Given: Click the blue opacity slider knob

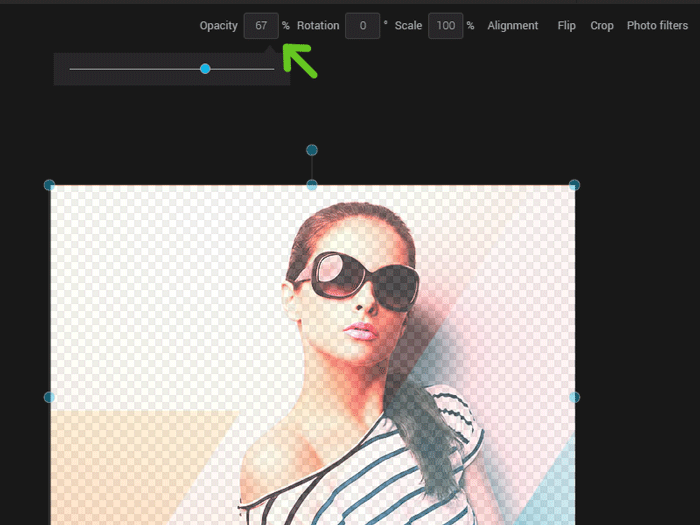Looking at the screenshot, I should [205, 69].
